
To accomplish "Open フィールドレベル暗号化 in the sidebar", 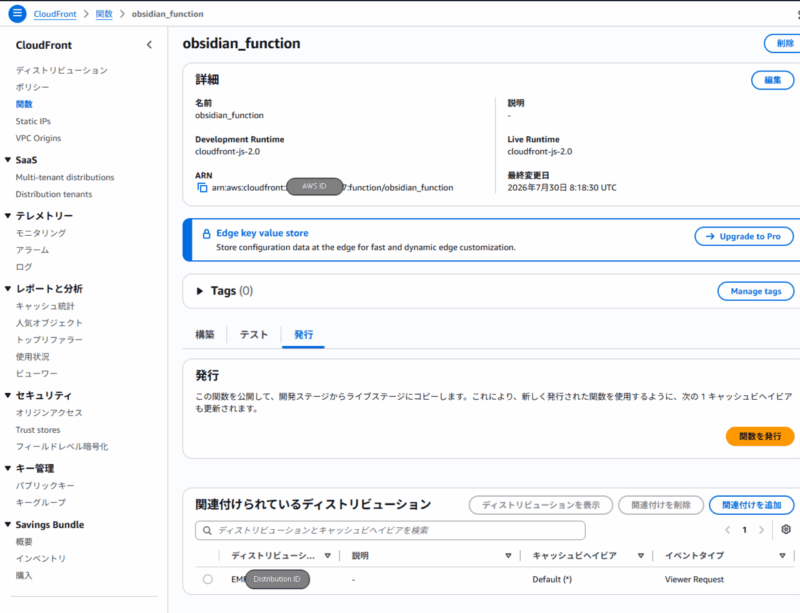I will tap(62, 447).
